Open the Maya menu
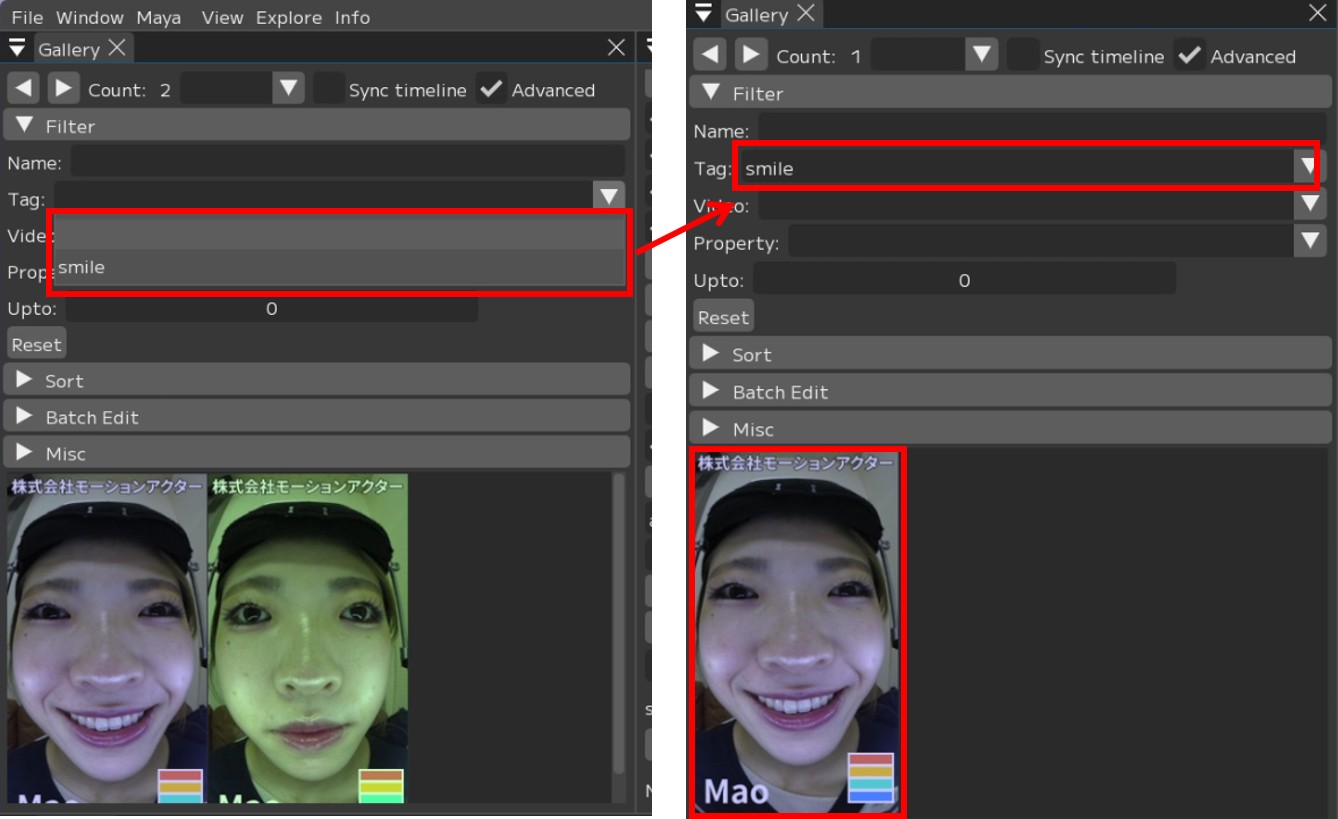 click(158, 17)
